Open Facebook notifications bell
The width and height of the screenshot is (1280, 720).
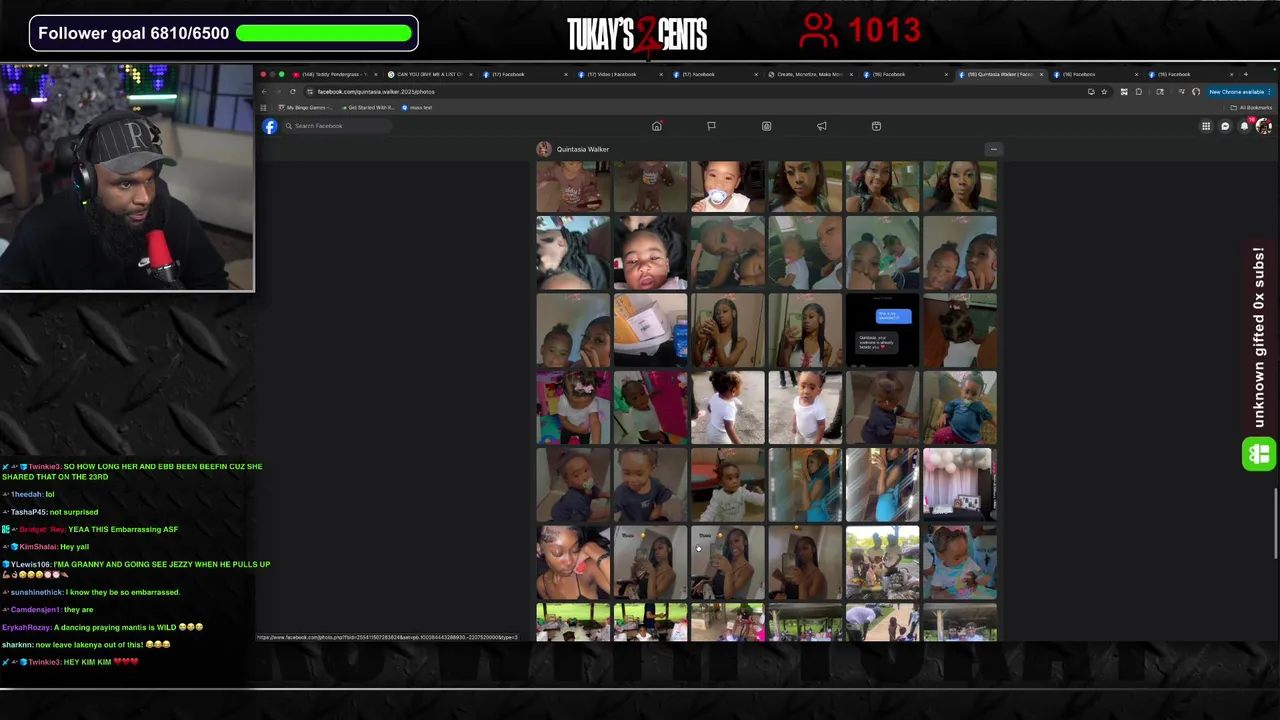[x=1245, y=126]
